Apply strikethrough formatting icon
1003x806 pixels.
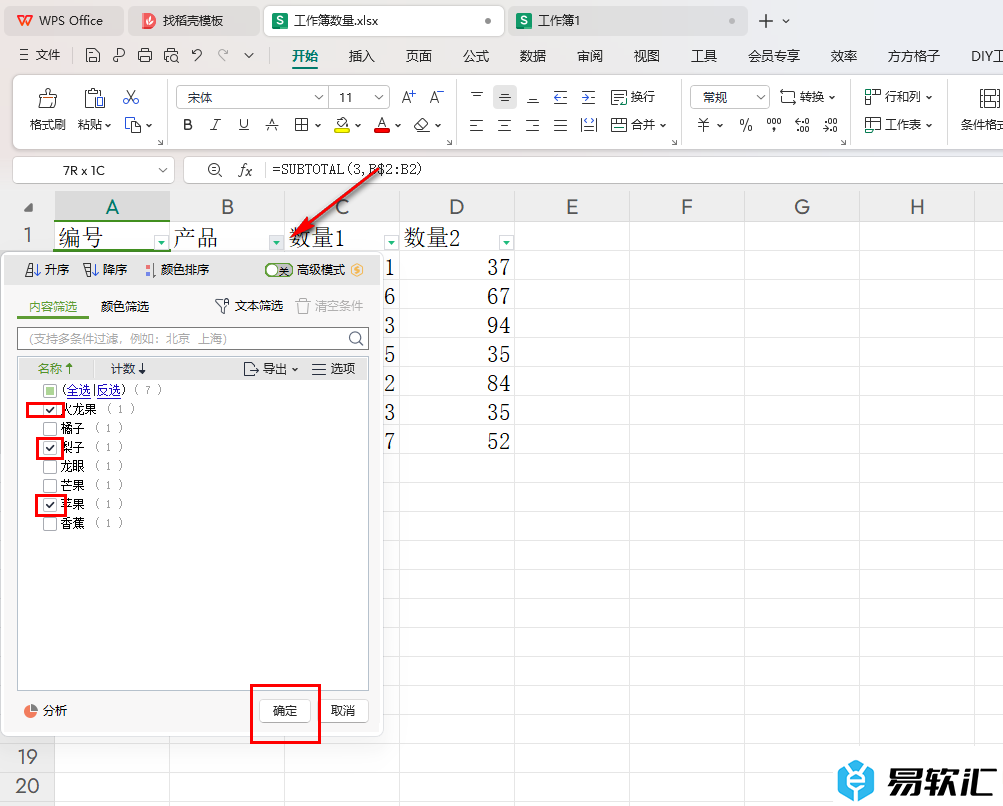272,125
